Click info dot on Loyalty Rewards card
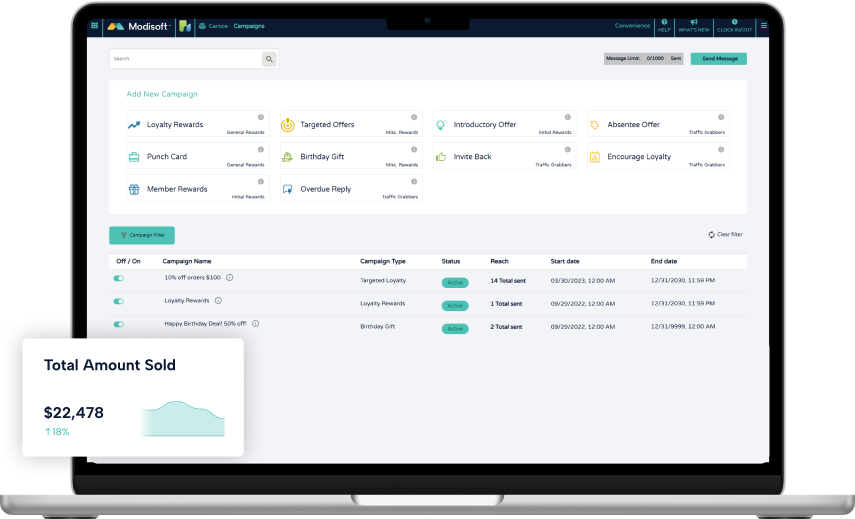The height and width of the screenshot is (519, 855). point(261,117)
